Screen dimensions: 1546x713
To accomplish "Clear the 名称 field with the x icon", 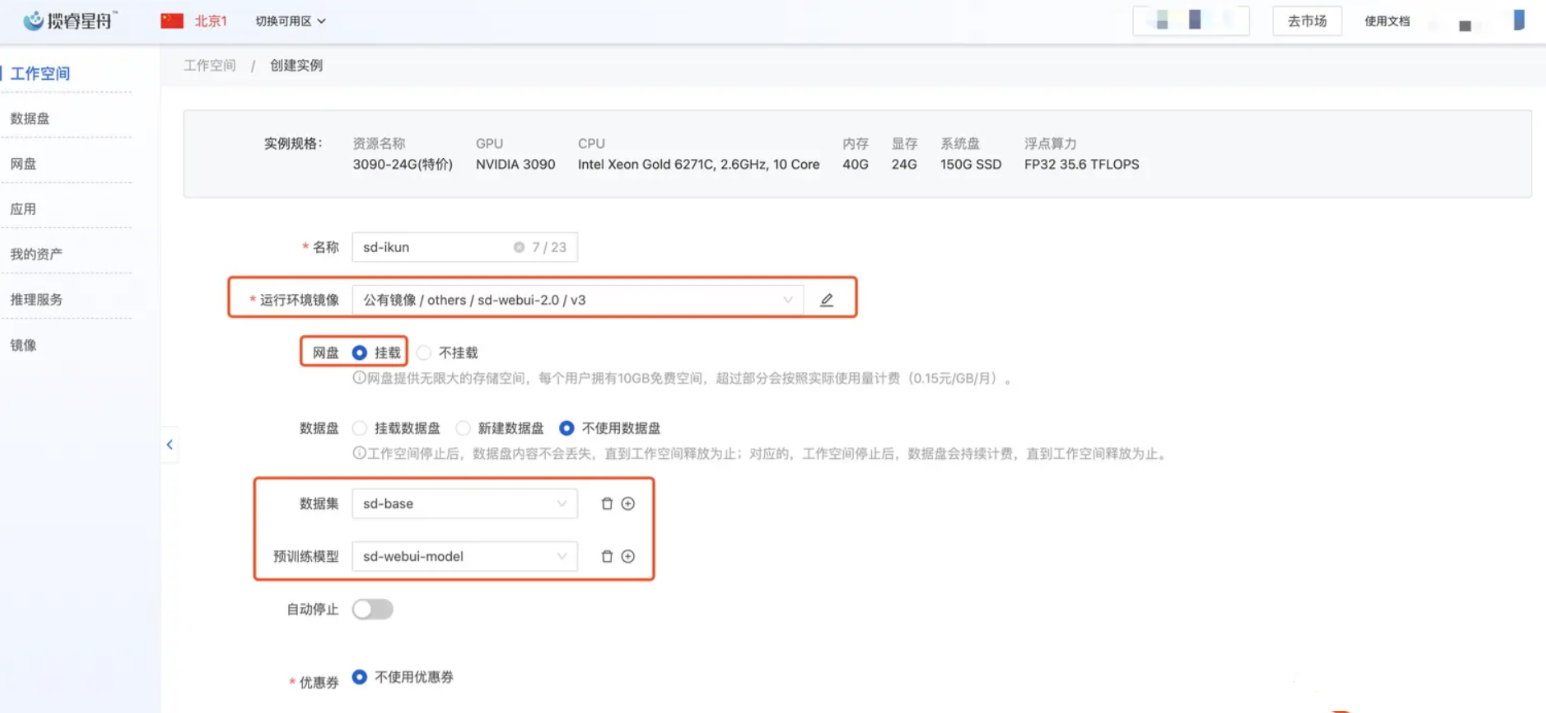I will point(518,247).
